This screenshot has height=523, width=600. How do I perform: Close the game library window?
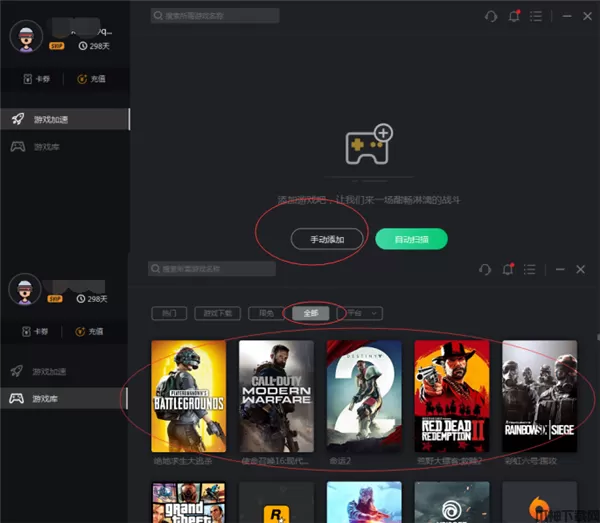(580, 269)
